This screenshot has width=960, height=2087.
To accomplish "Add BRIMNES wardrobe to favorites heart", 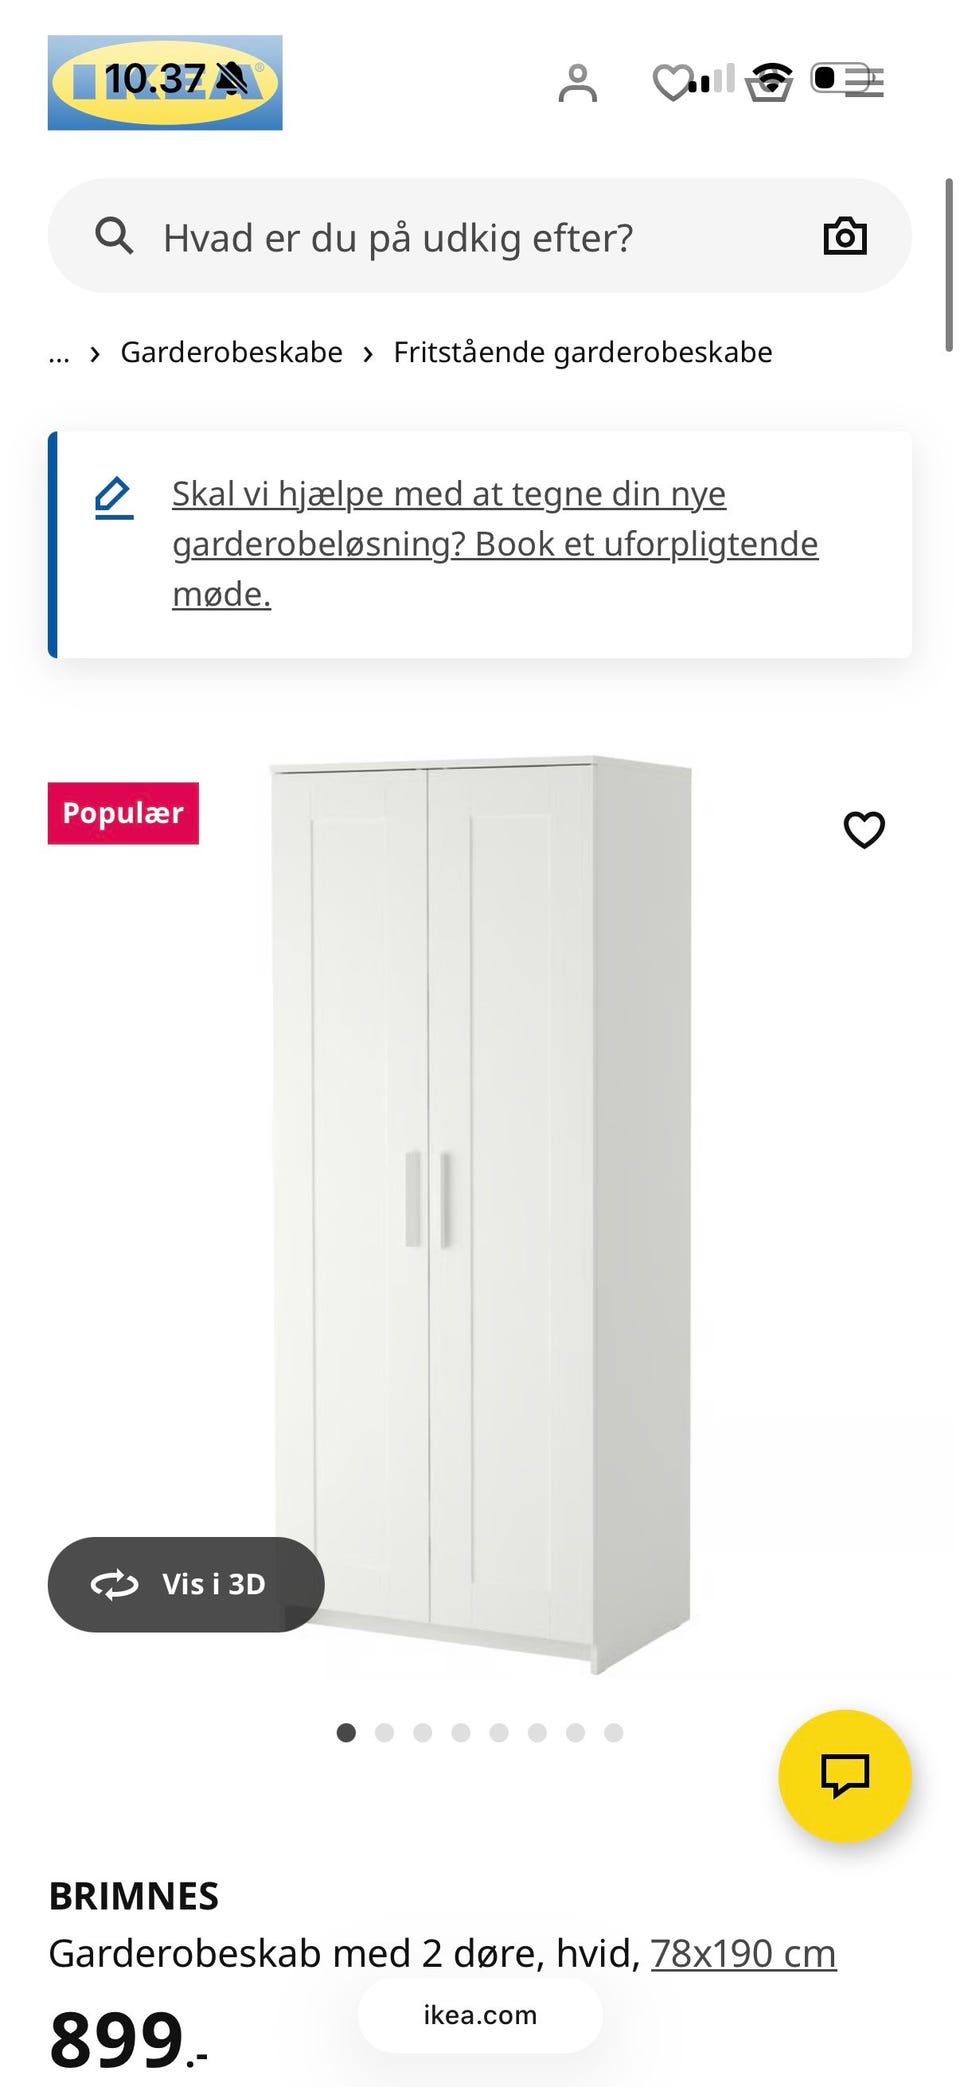I will (864, 829).
